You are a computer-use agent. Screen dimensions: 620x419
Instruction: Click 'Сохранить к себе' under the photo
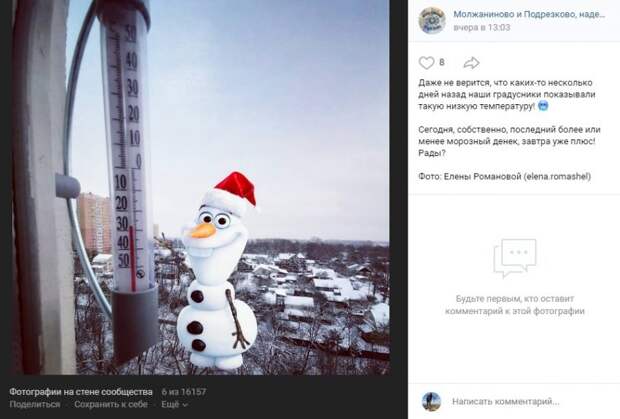point(111,404)
